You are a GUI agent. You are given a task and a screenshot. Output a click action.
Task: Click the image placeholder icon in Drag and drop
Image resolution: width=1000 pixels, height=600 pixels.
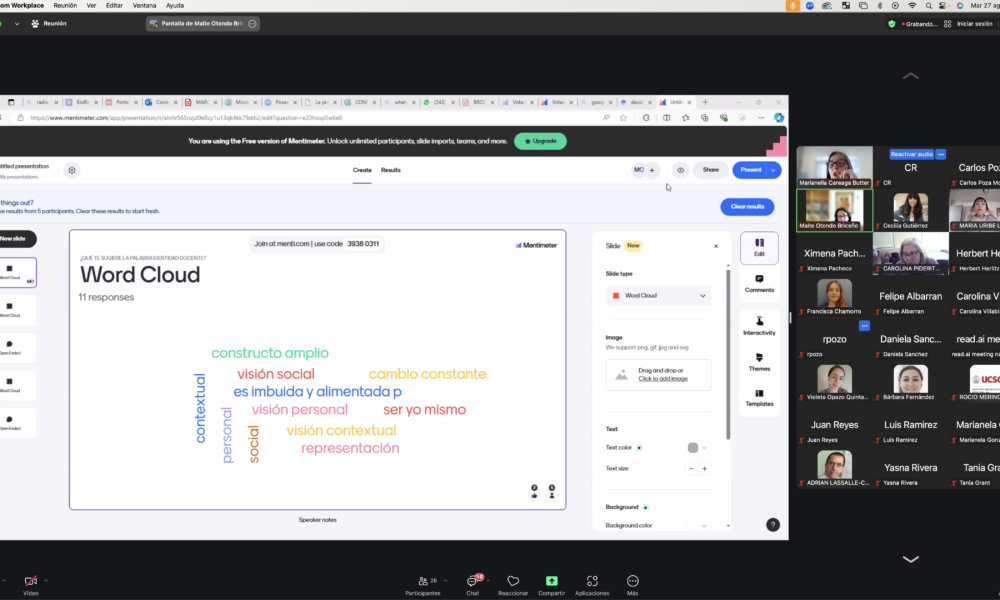click(x=621, y=375)
